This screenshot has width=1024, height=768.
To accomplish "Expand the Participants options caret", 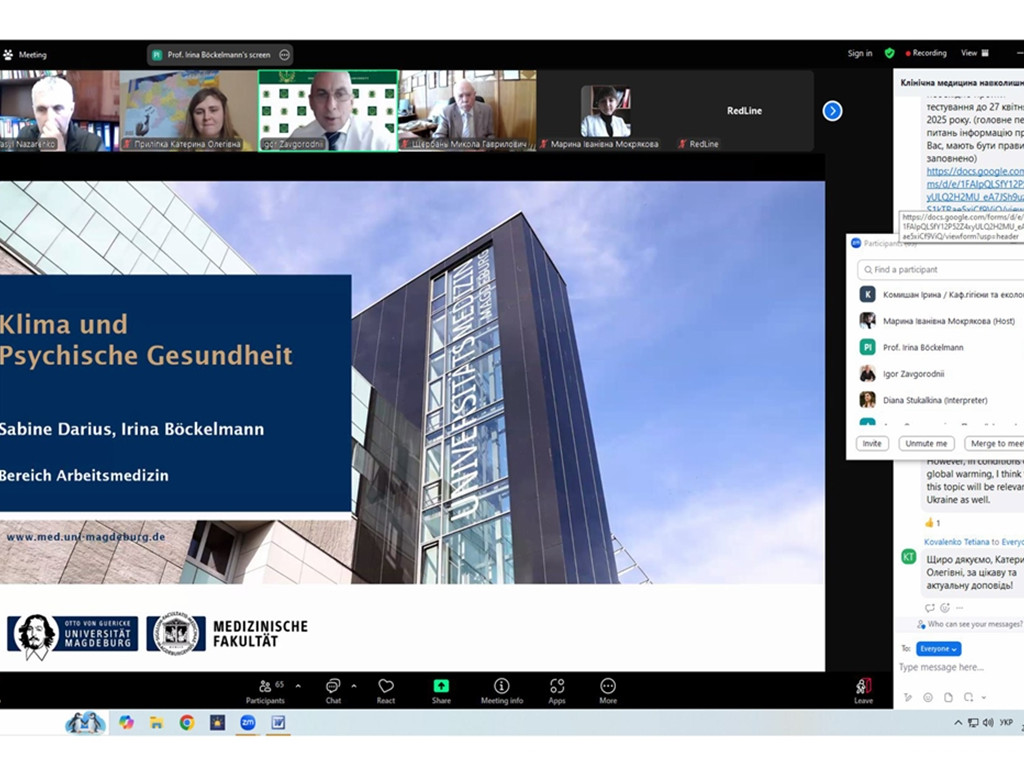I will tap(298, 686).
